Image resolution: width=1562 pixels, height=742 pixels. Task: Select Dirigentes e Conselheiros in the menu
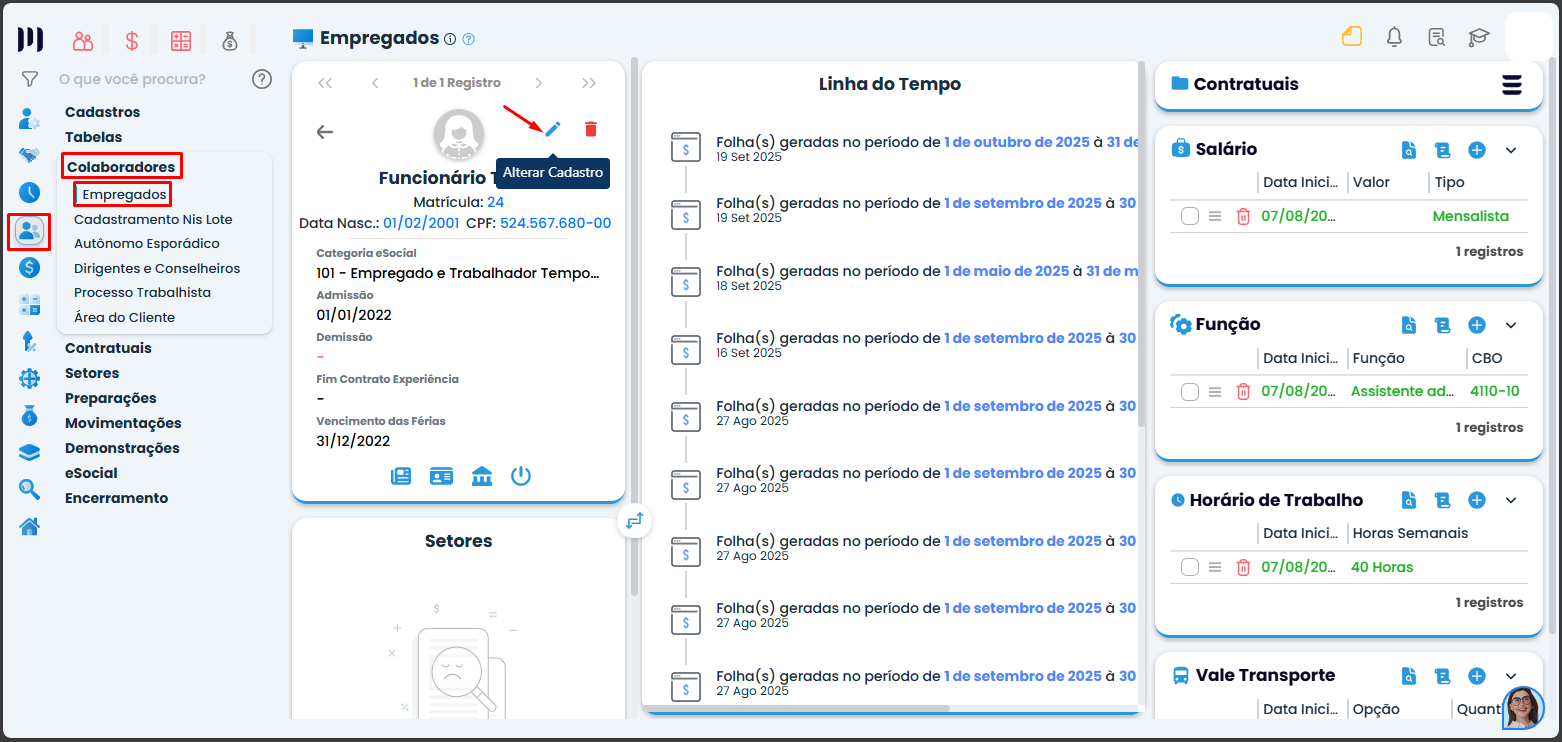[x=157, y=268]
